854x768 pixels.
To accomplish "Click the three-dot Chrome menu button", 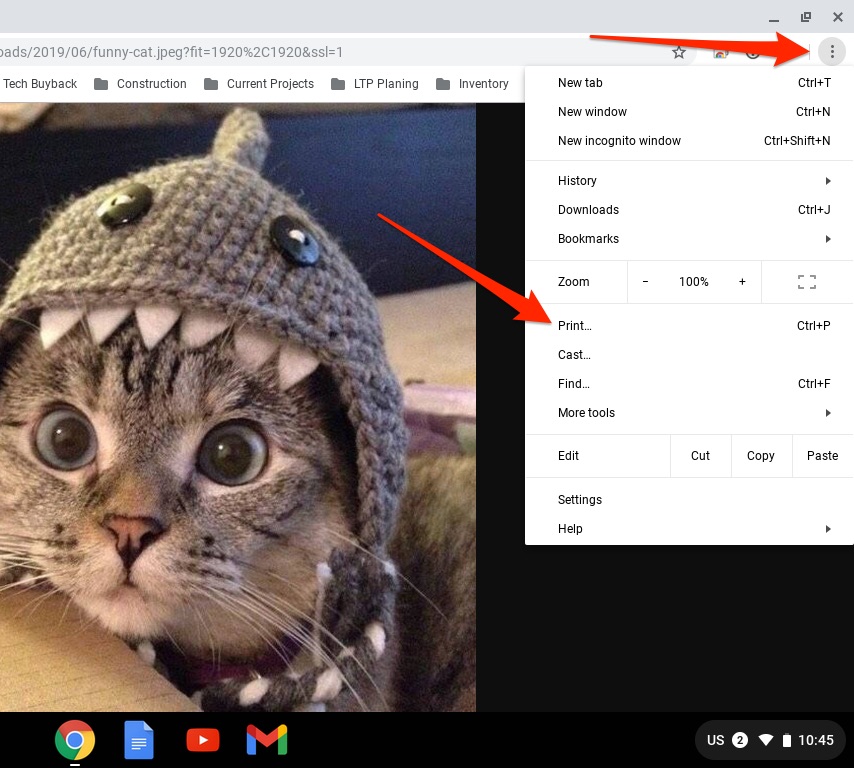I will (832, 52).
